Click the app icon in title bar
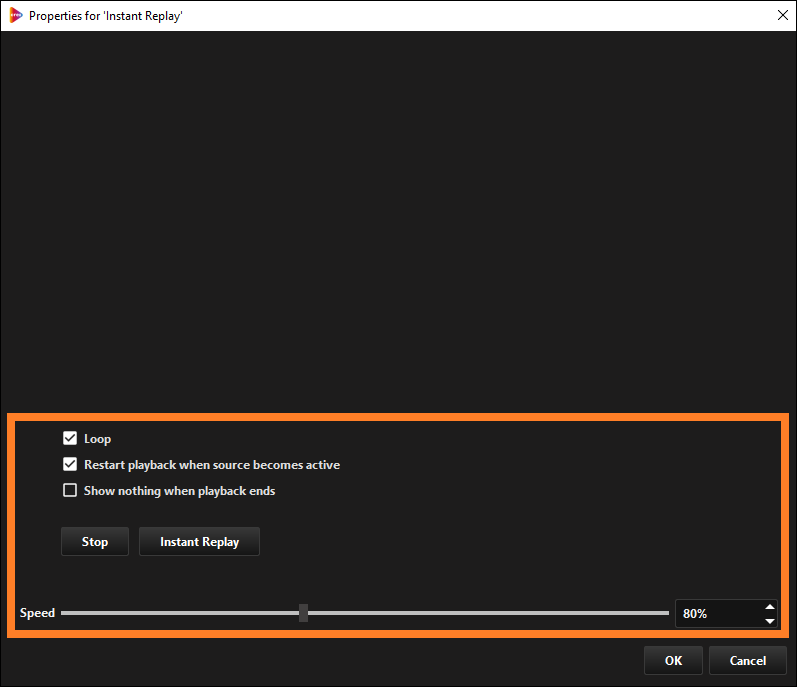The height and width of the screenshot is (687, 797). pos(16,16)
